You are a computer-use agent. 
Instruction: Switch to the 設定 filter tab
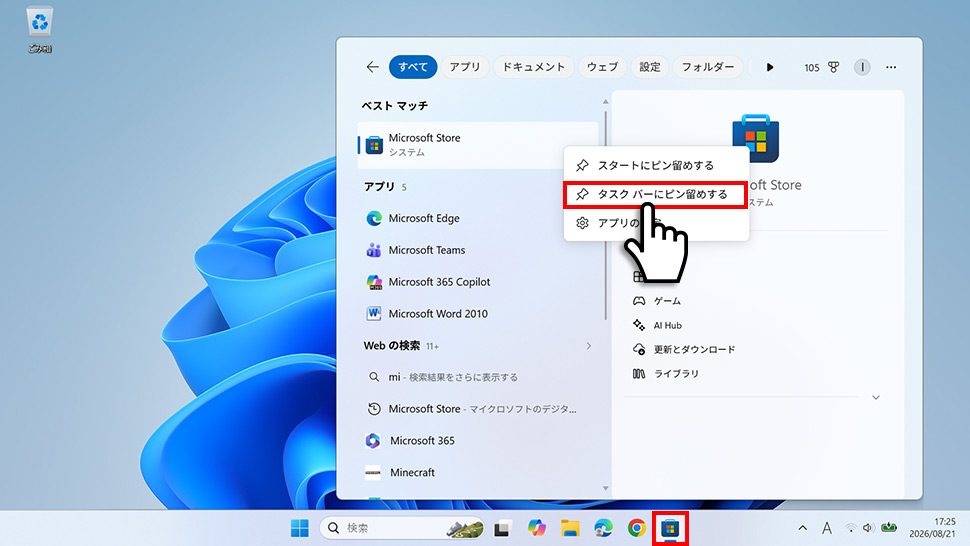point(650,67)
